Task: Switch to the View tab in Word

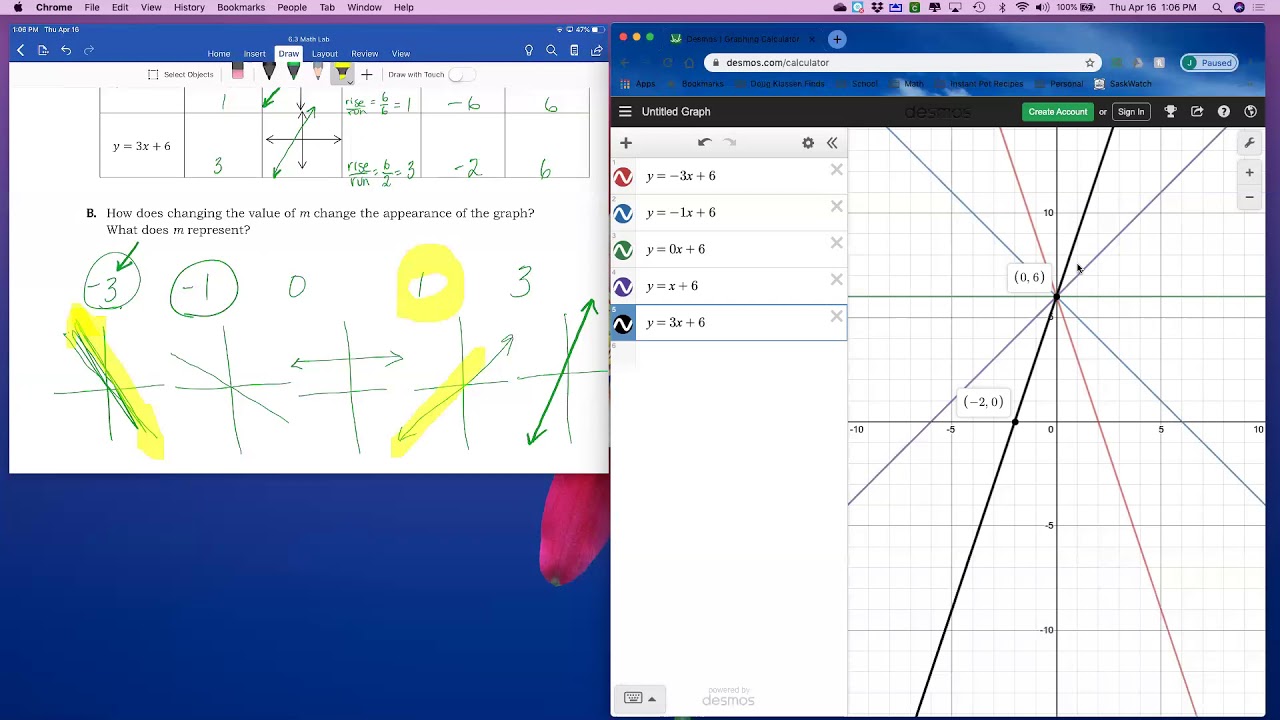Action: point(401,54)
